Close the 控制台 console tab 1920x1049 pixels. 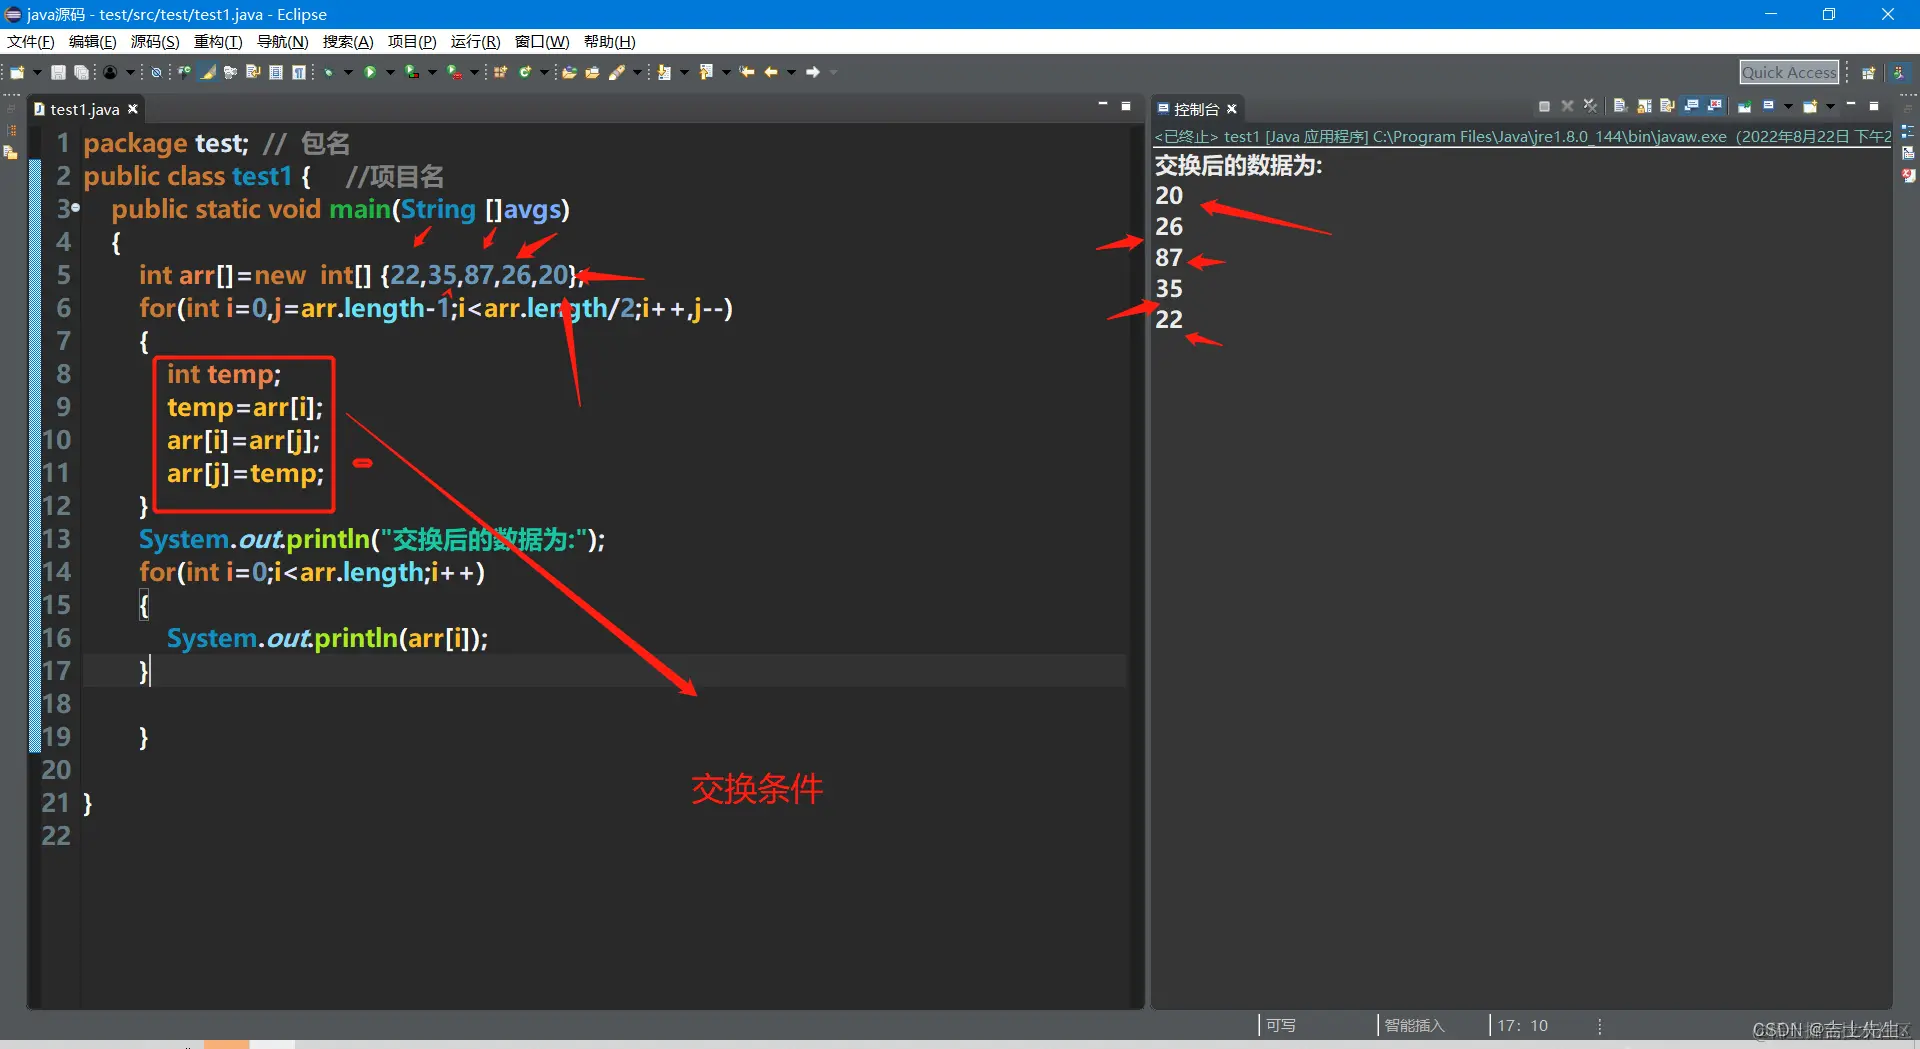tap(1232, 109)
